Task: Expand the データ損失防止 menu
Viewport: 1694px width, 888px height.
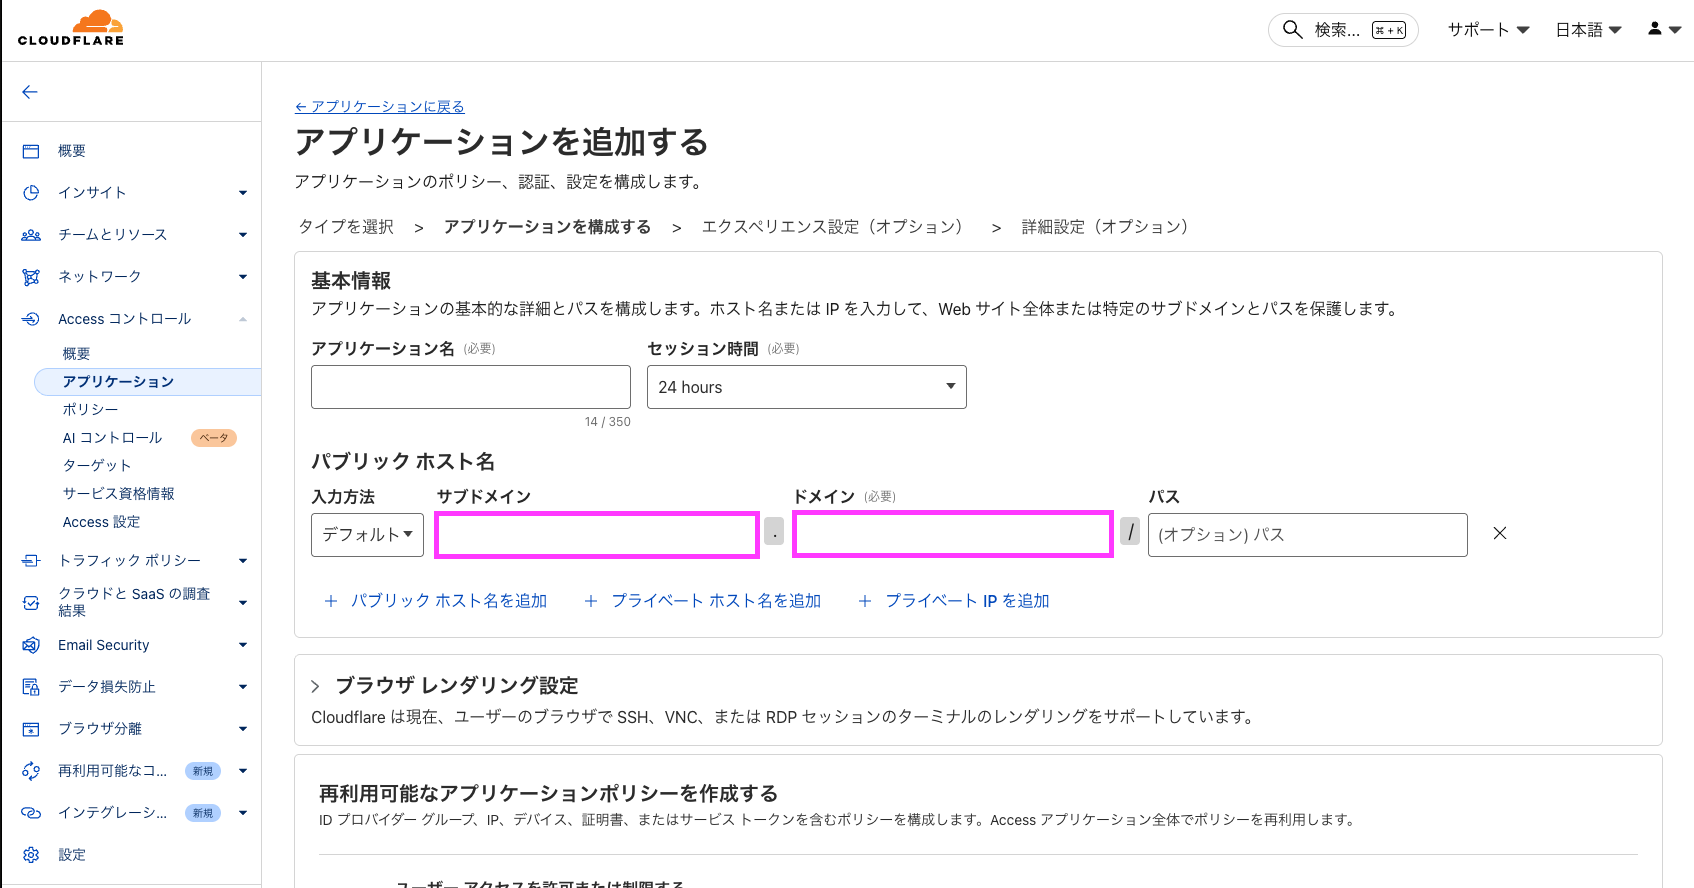Action: [x=243, y=687]
